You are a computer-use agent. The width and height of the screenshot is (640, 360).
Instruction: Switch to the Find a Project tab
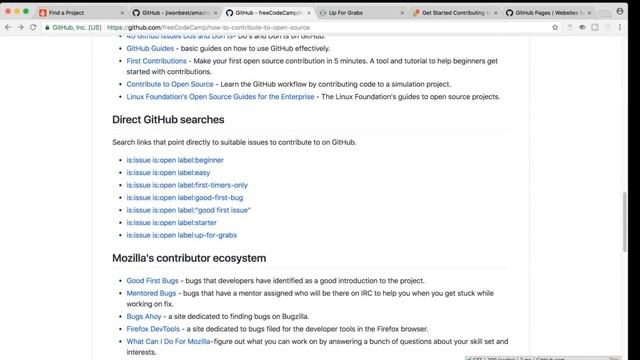click(82, 13)
